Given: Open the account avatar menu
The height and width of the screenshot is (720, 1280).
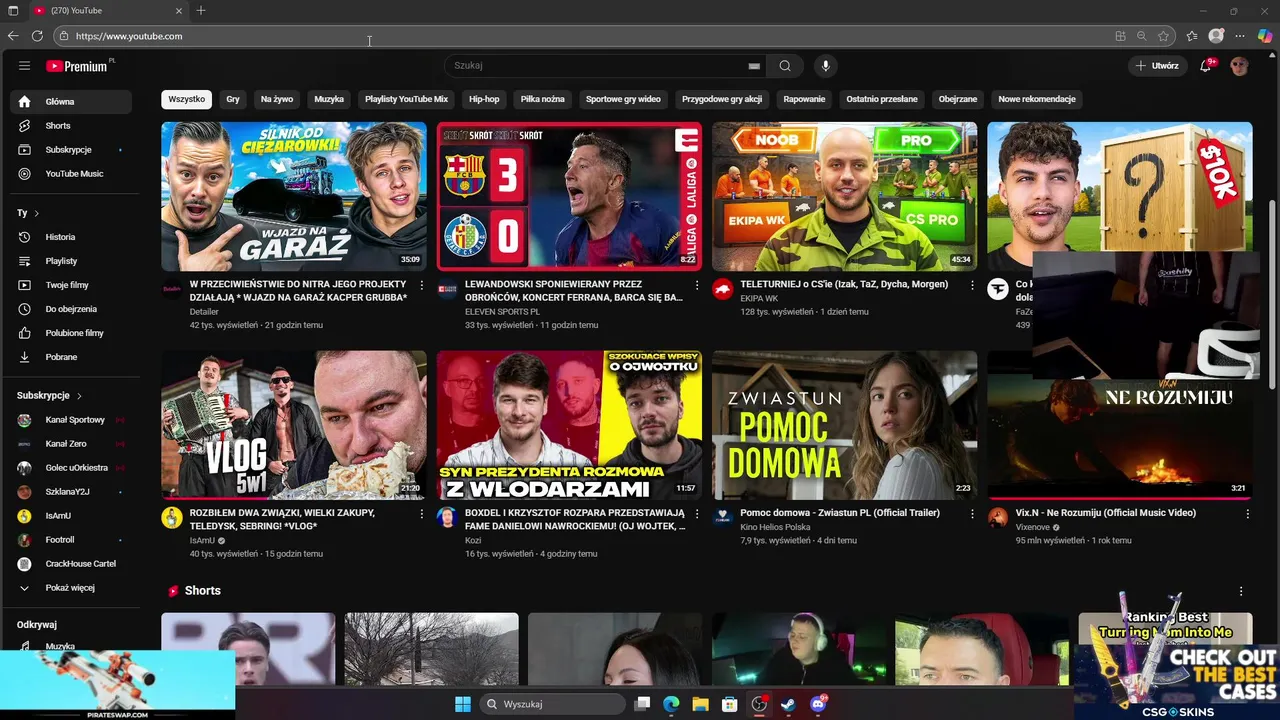Looking at the screenshot, I should pyautogui.click(x=1240, y=66).
